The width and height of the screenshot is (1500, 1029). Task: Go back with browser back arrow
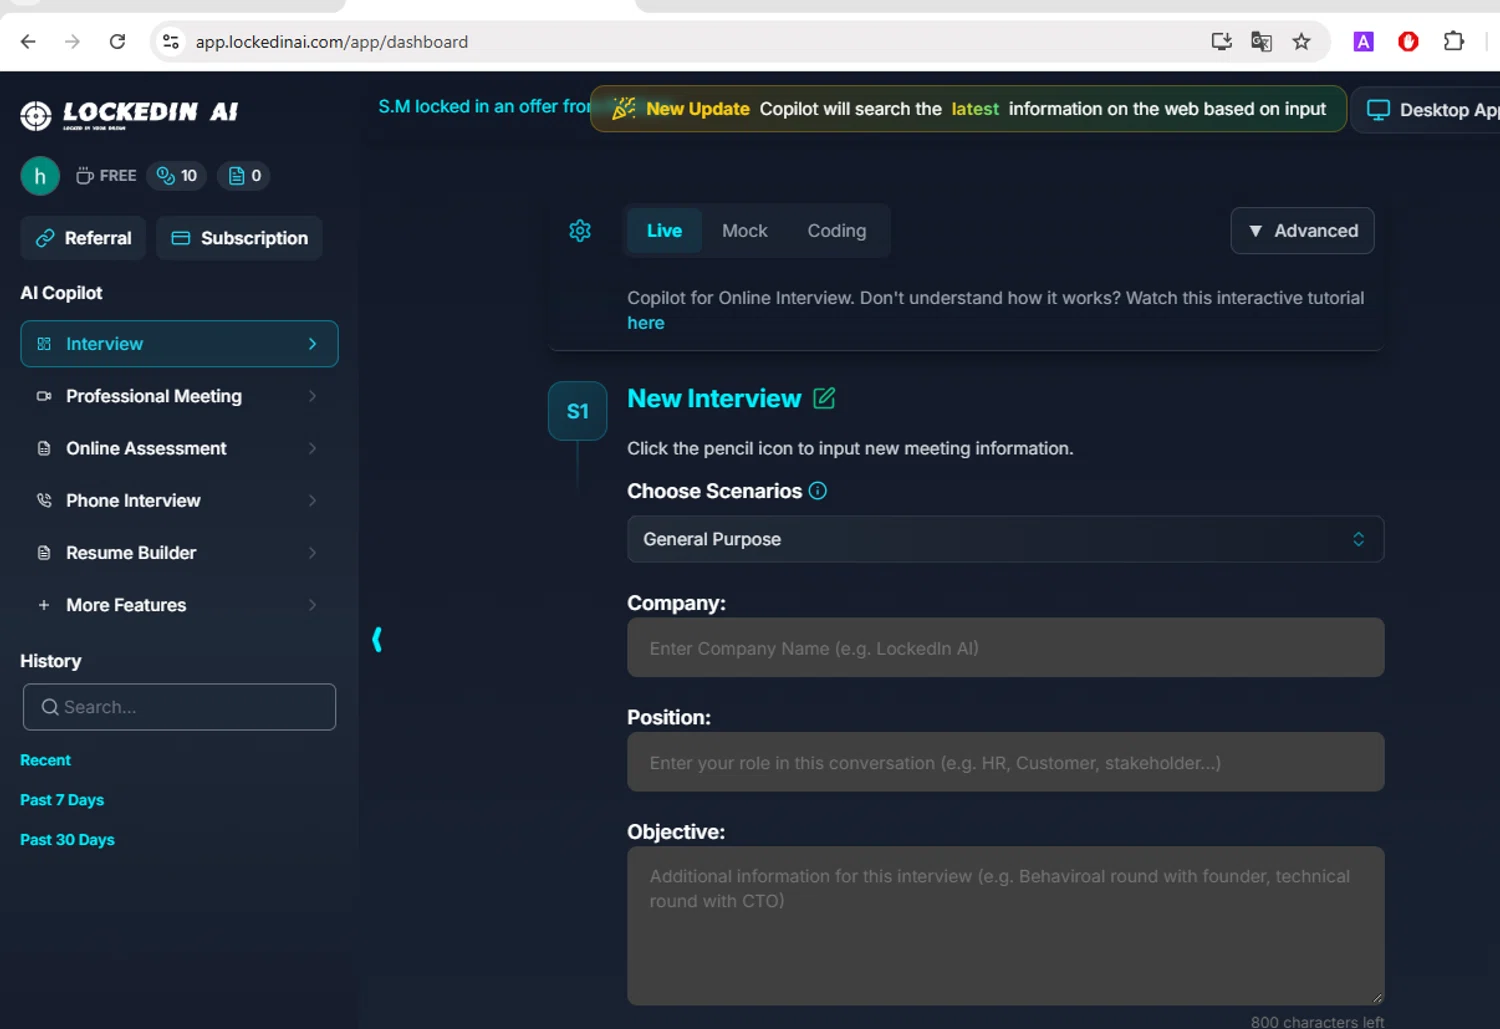(x=28, y=41)
